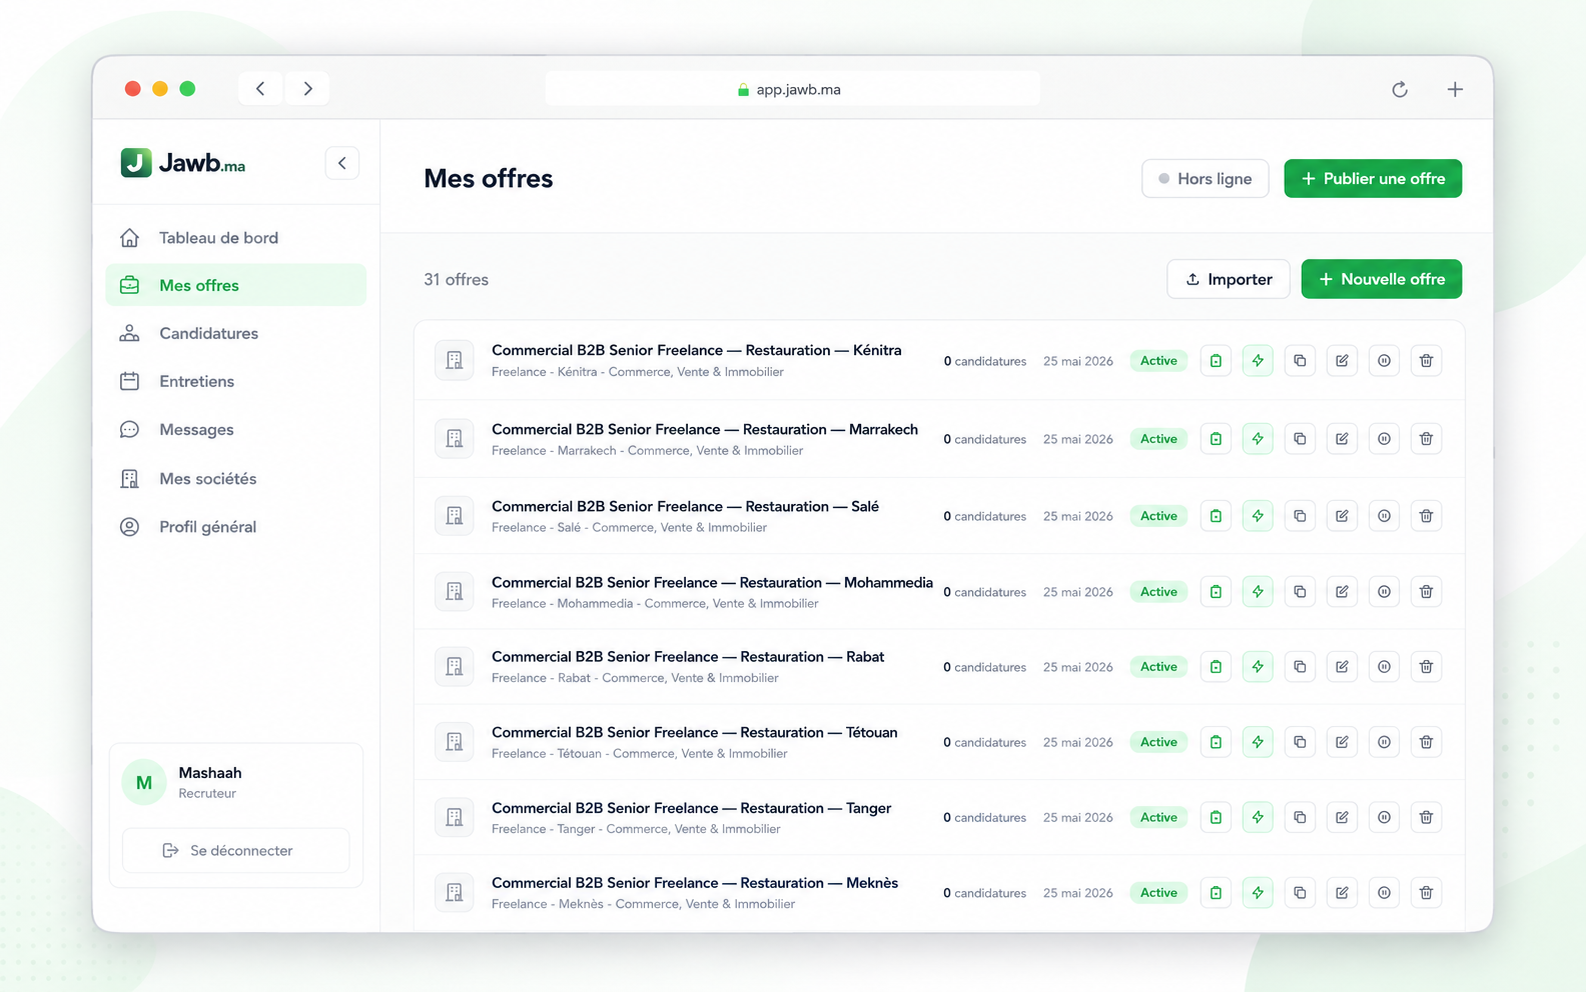Click Publier une offre button
This screenshot has width=1586, height=992.
click(x=1373, y=179)
